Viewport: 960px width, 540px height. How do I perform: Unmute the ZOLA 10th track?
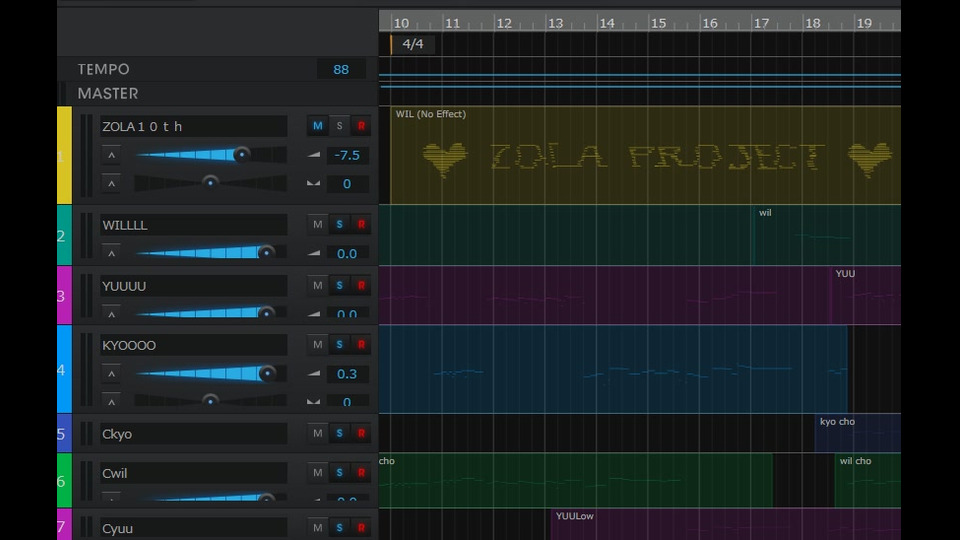[317, 126]
